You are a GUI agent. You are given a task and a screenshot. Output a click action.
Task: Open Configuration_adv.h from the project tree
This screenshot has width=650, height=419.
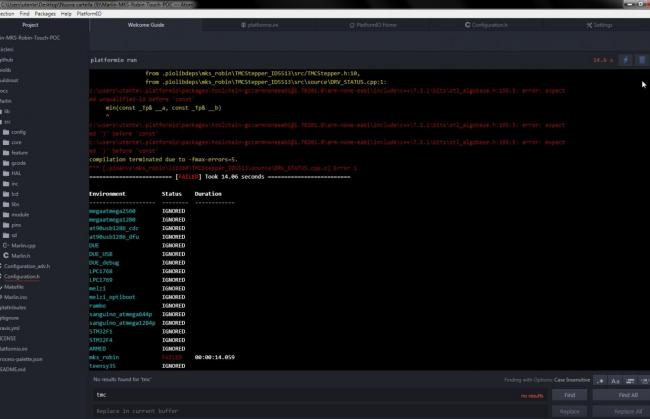pyautogui.click(x=28, y=266)
